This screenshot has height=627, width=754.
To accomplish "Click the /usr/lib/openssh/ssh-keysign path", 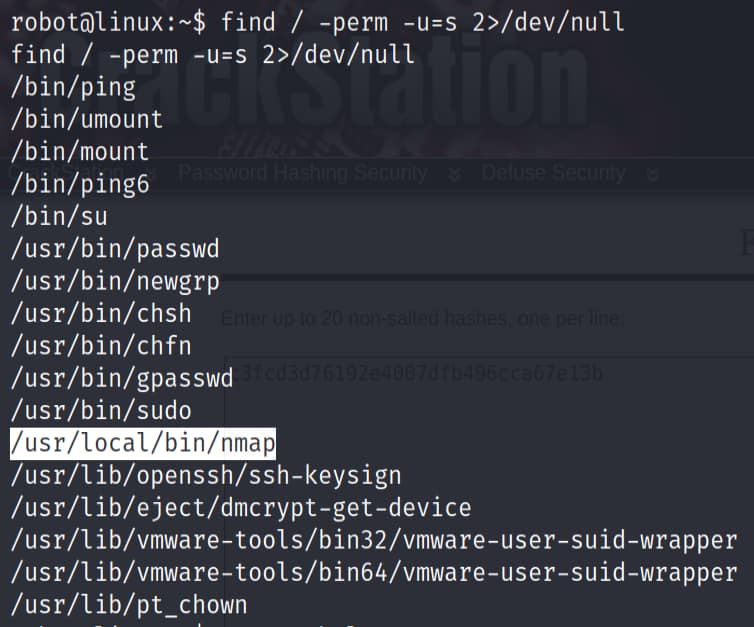I will point(206,474).
